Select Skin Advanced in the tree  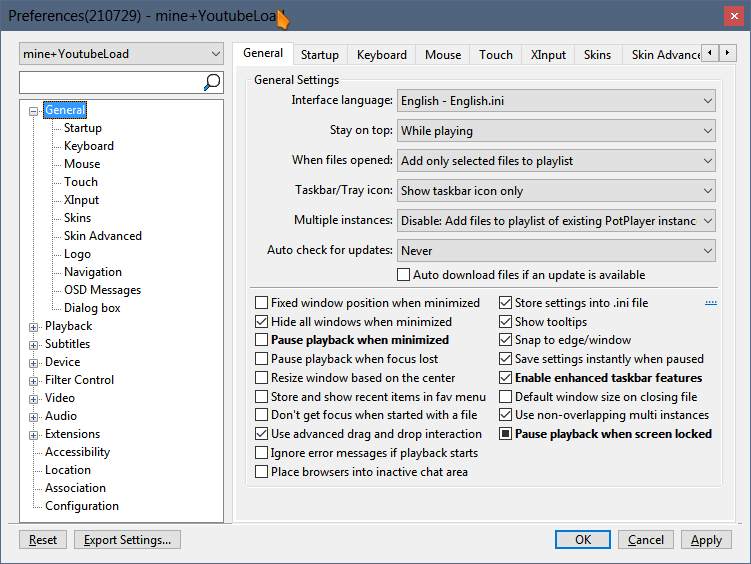(x=103, y=236)
